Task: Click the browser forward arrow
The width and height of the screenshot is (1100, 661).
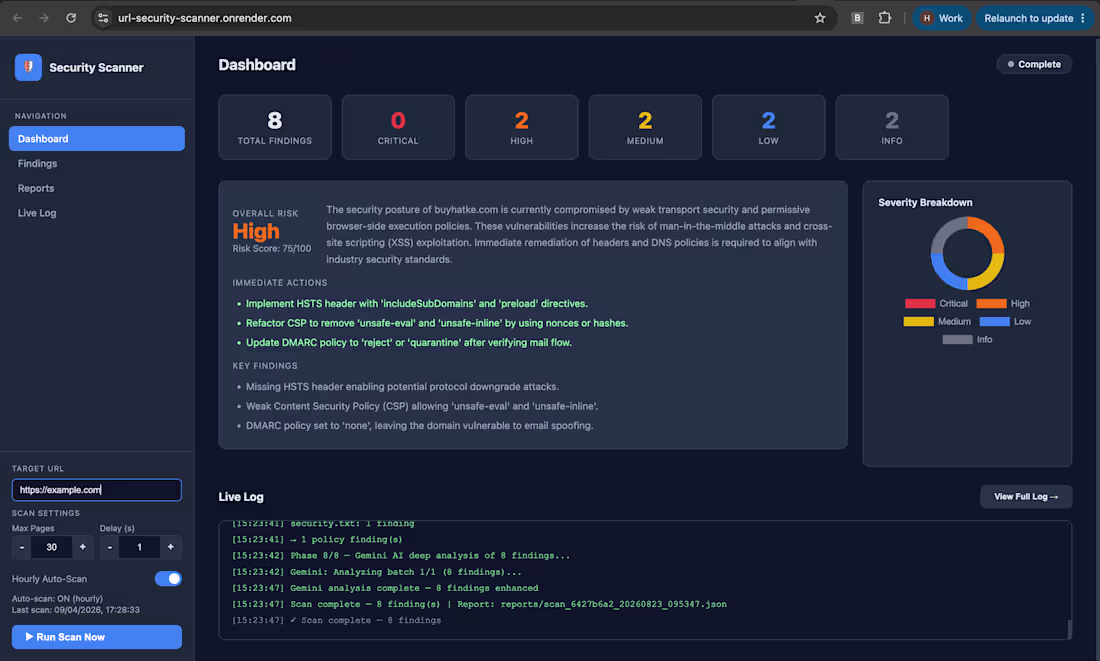Action: coord(44,18)
